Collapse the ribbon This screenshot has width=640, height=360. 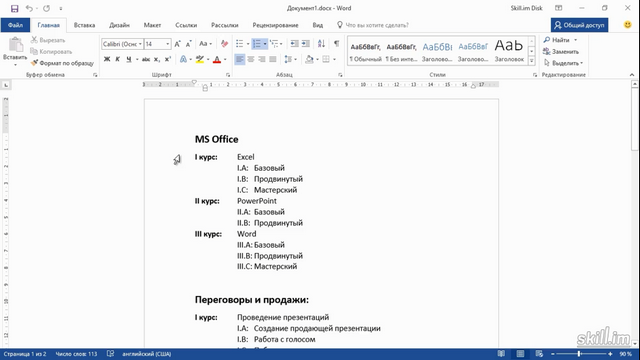[632, 75]
